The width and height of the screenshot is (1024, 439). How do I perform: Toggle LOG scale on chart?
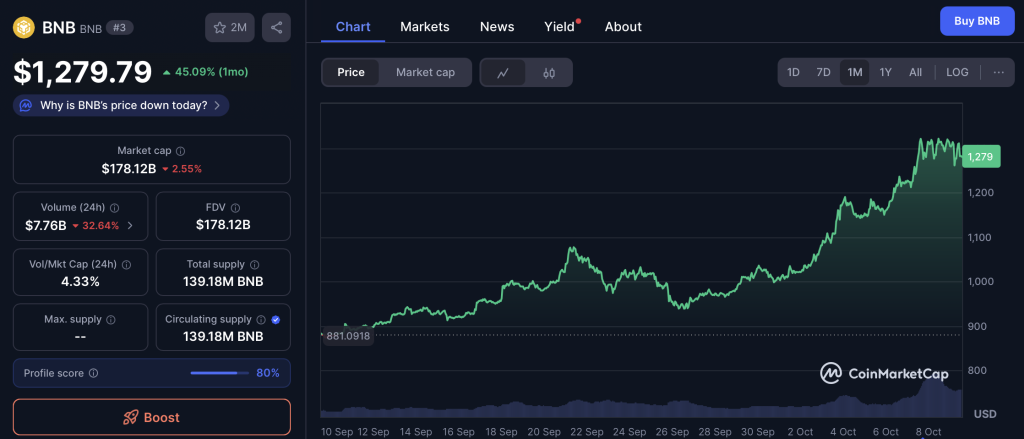click(x=957, y=73)
